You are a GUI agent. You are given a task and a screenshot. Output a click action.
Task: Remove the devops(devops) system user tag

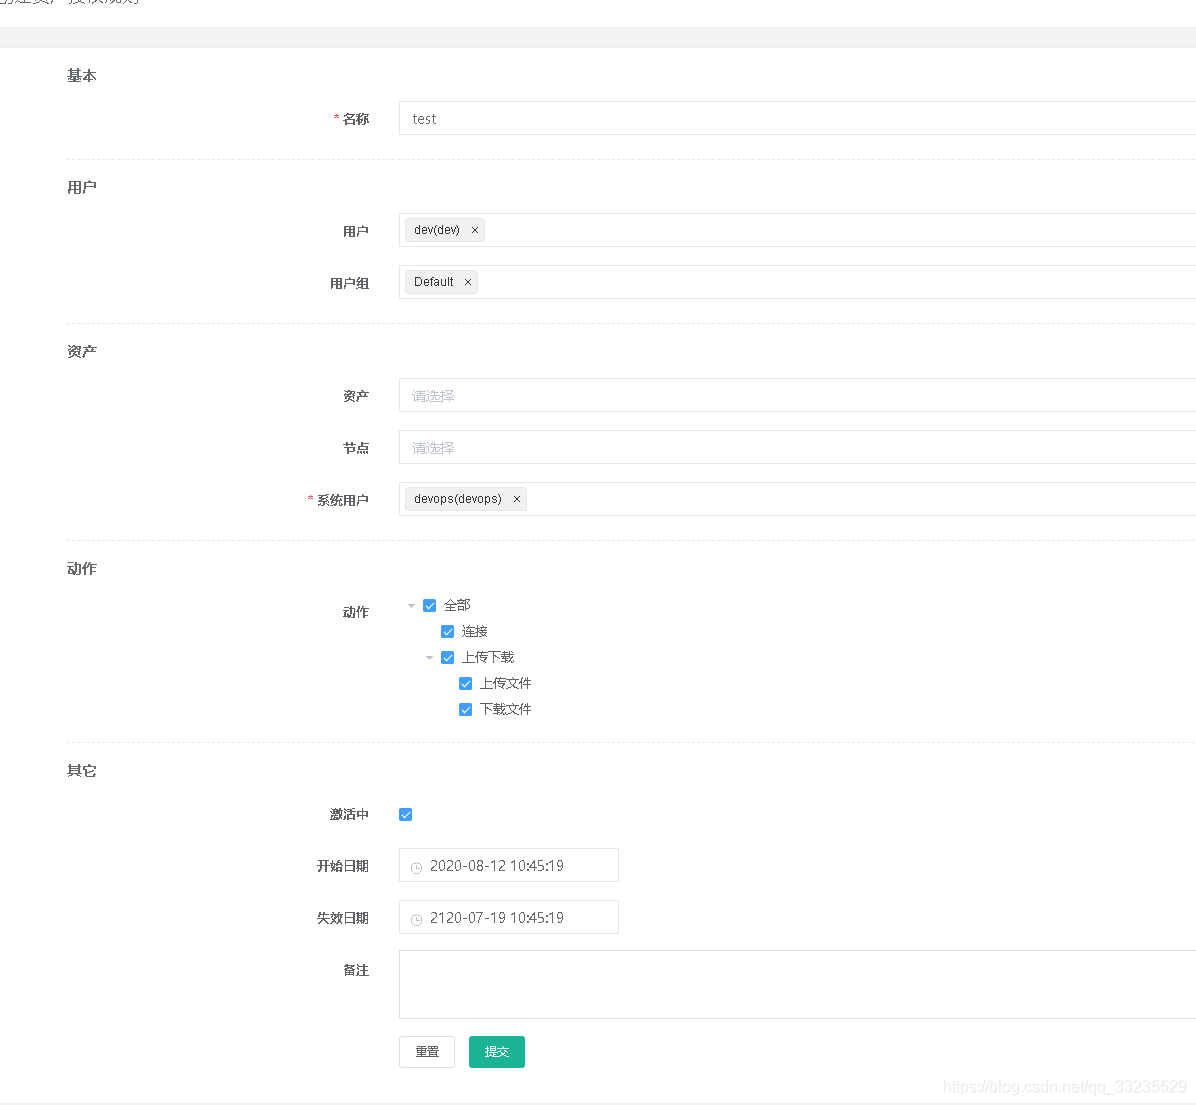[x=516, y=499]
